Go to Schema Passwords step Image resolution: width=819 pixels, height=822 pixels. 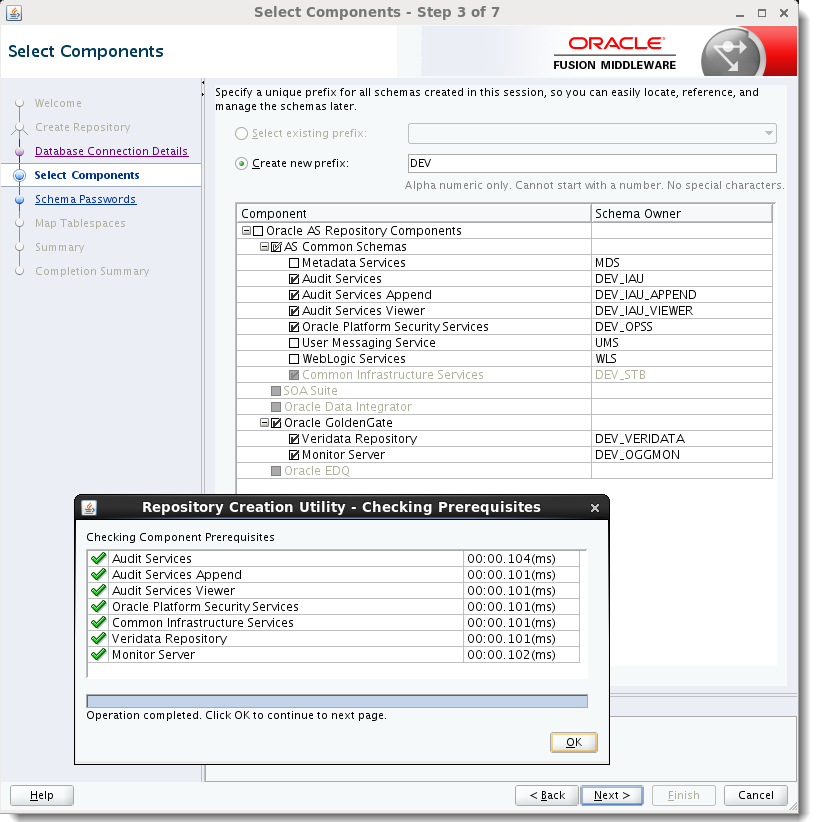tap(85, 199)
